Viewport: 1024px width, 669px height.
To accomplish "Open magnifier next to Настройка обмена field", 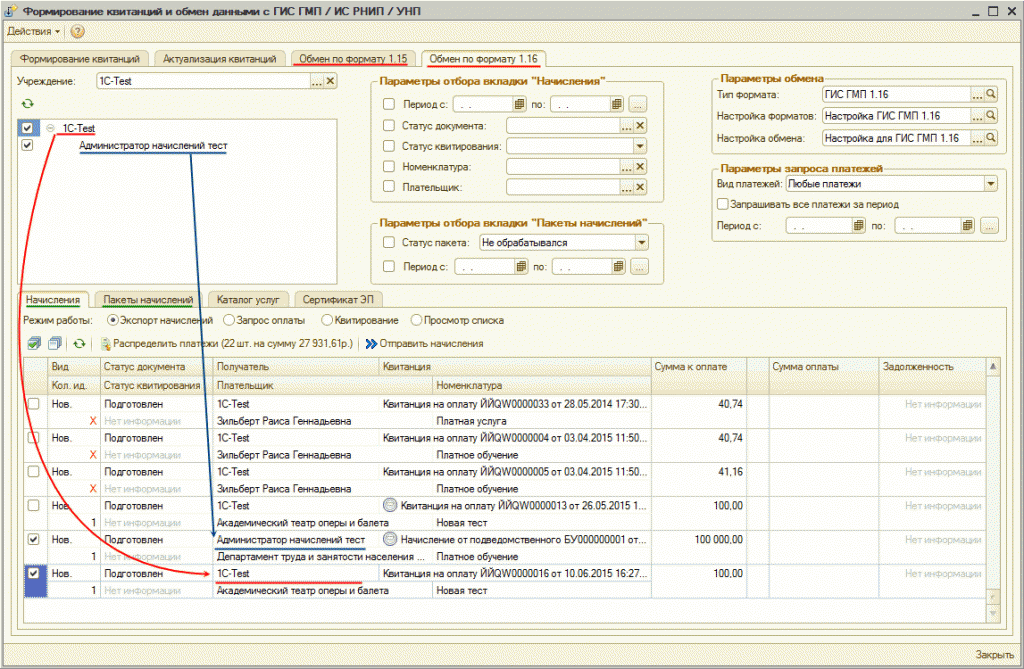I will coord(991,138).
